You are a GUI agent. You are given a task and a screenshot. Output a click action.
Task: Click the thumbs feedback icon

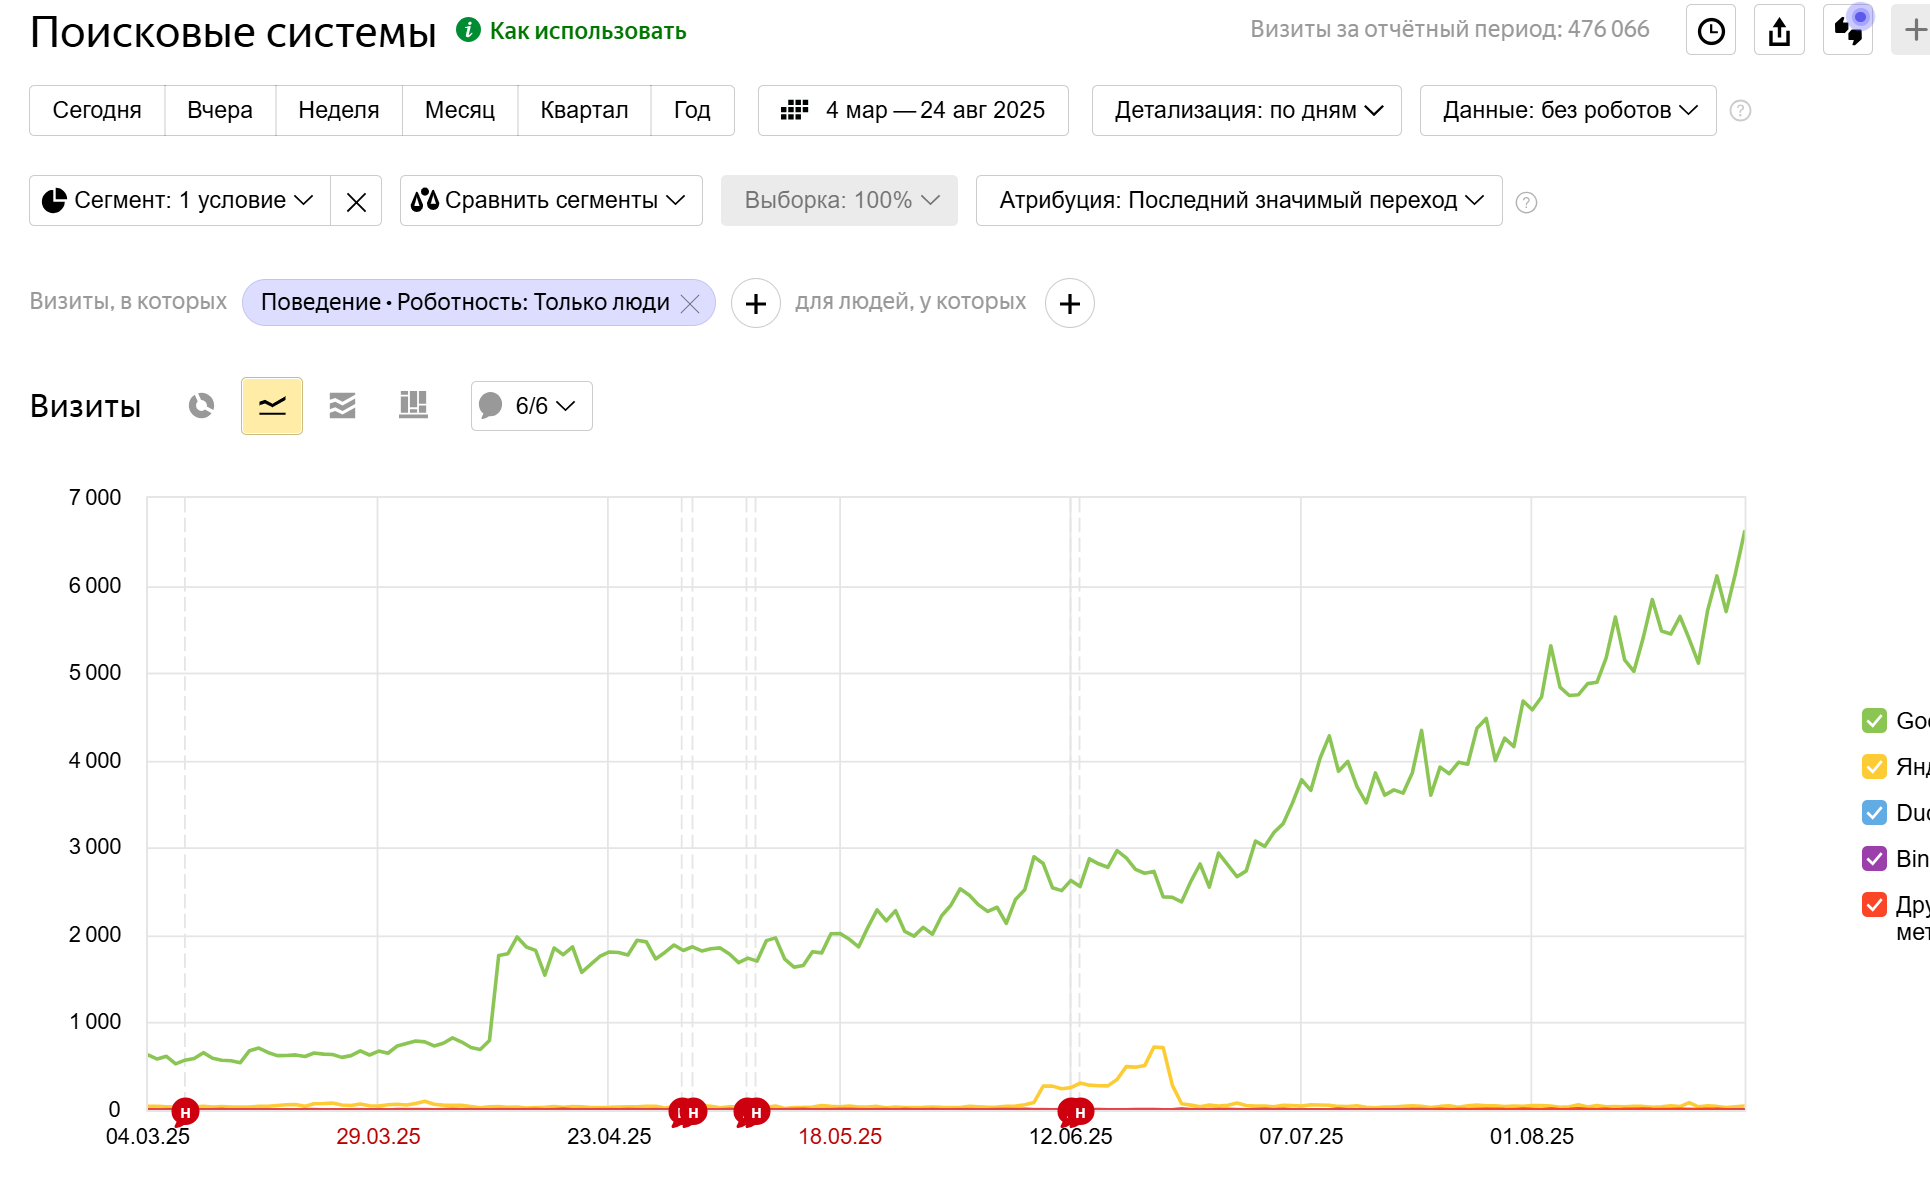1847,31
